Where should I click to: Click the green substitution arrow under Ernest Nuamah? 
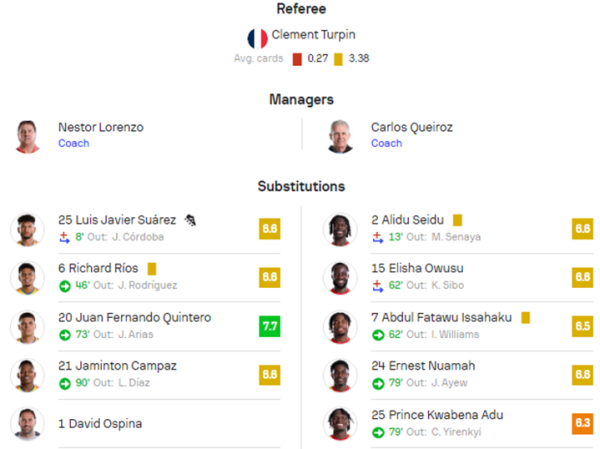[x=378, y=384]
